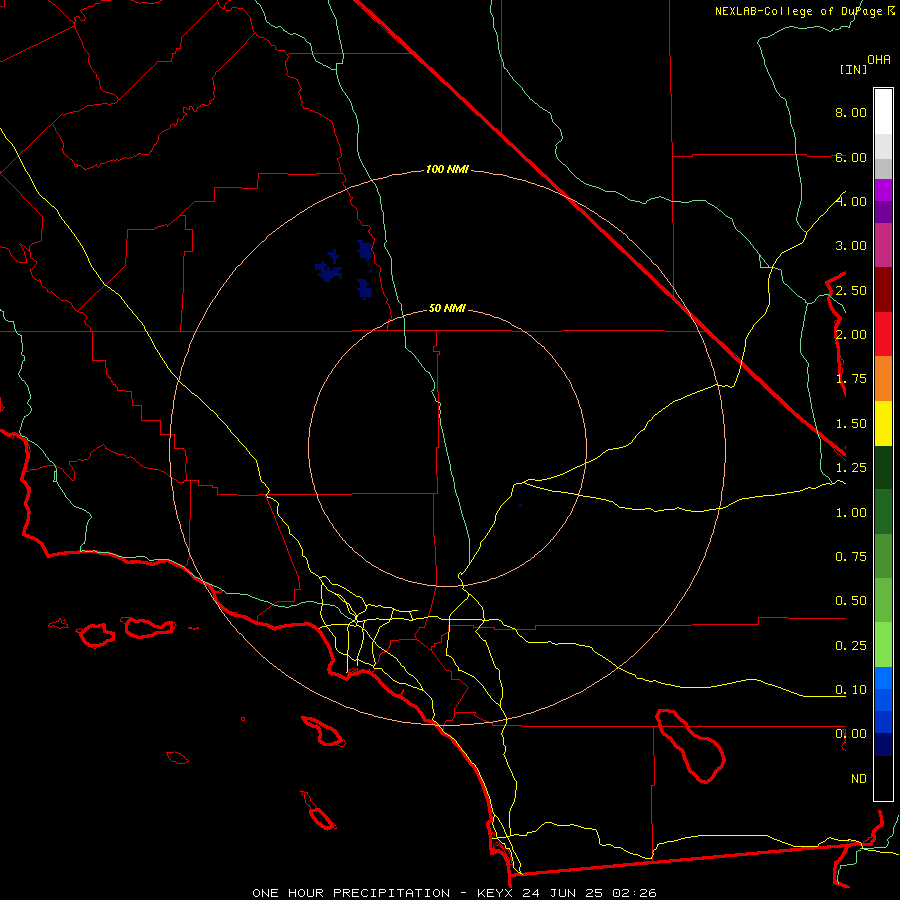Viewport: 900px width, 900px height.
Task: Select the bright magenta swatch above 4.00
Action: click(883, 190)
